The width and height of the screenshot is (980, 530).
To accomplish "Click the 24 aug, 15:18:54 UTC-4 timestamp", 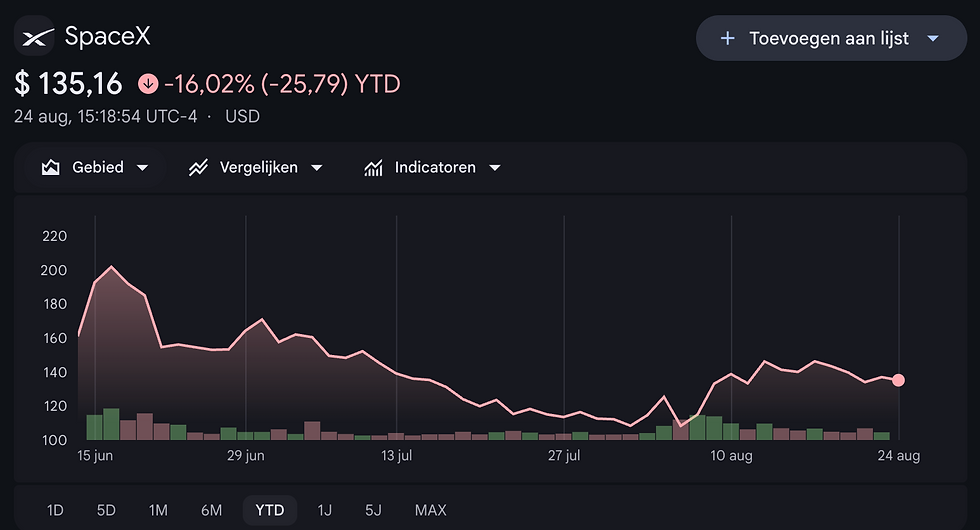I will [x=106, y=117].
